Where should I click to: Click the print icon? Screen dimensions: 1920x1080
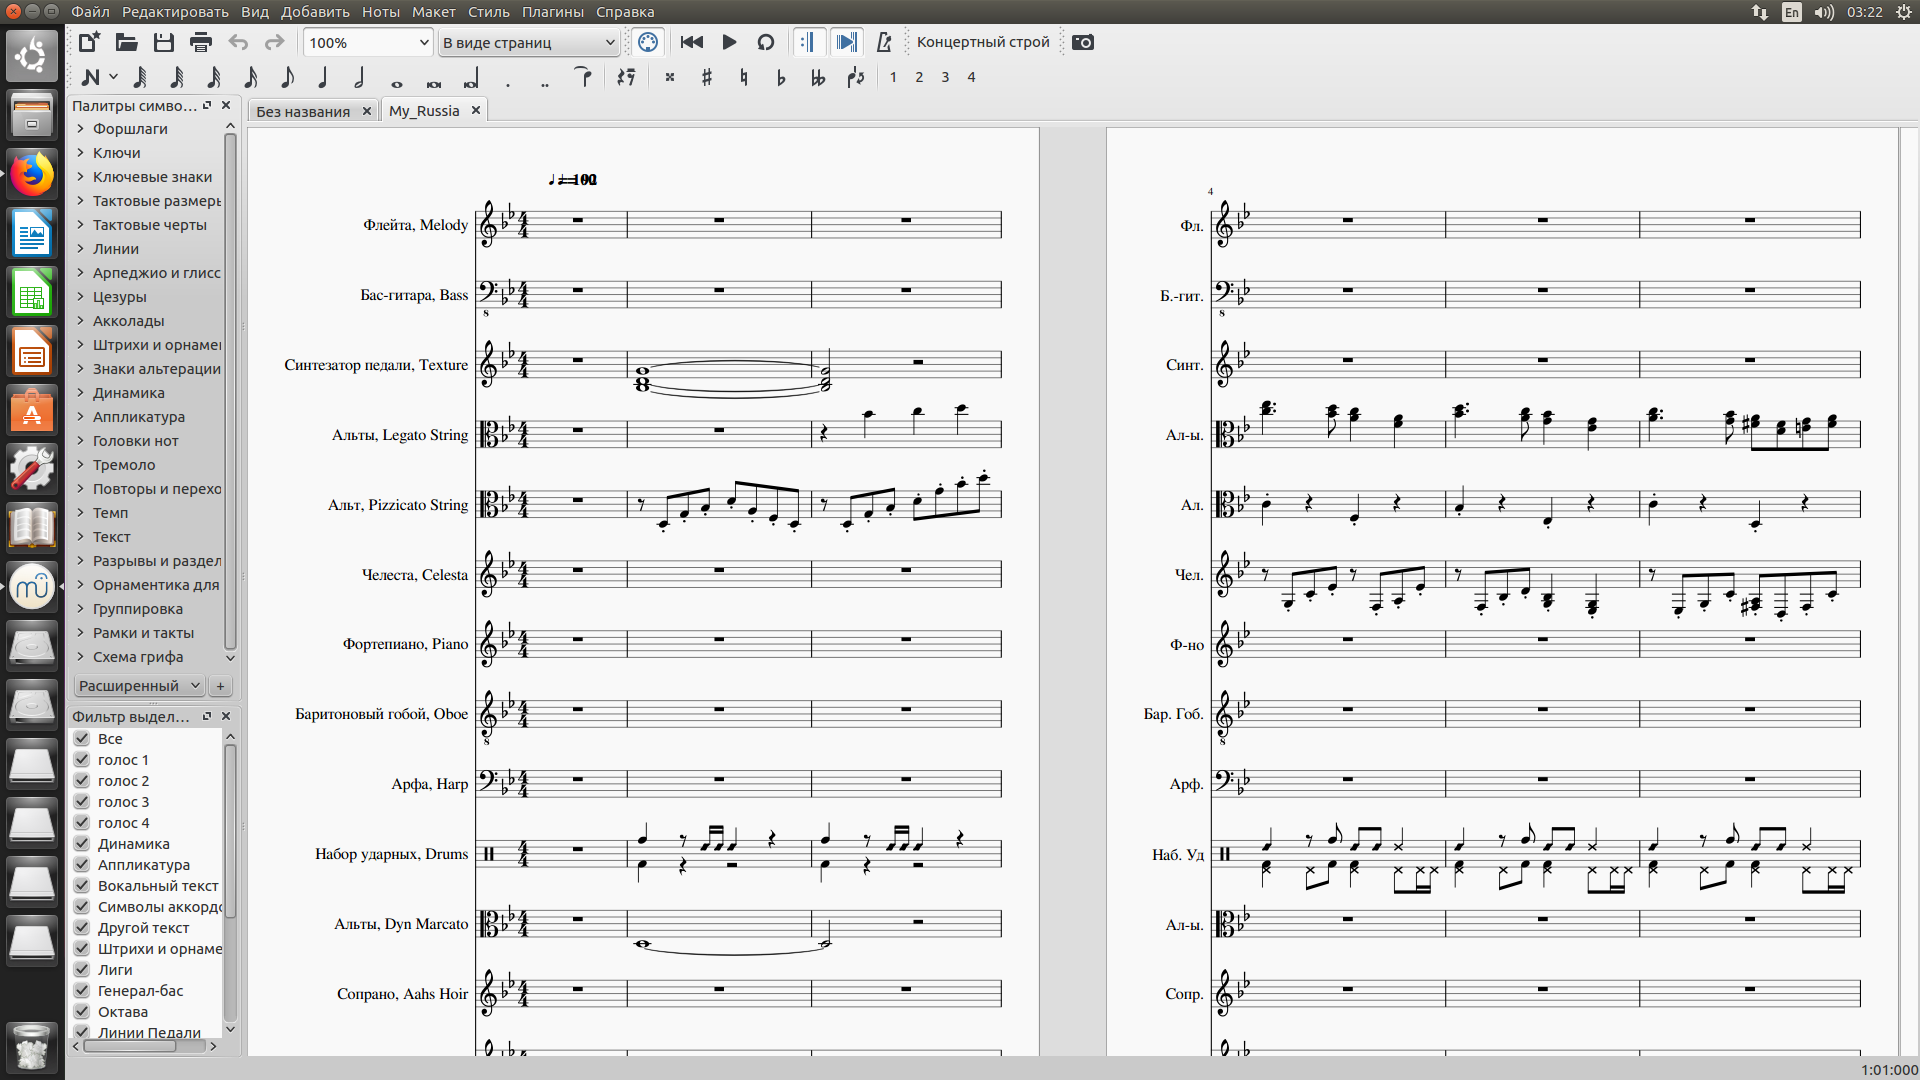tap(201, 42)
